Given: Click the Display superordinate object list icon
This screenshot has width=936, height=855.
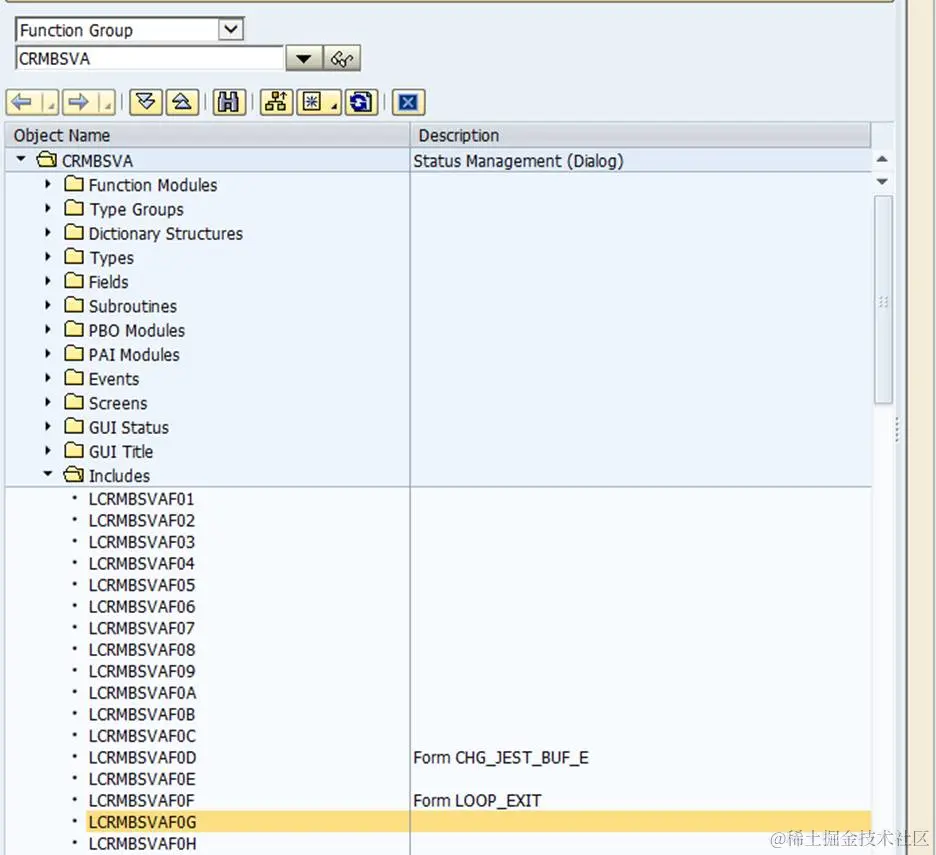Looking at the screenshot, I should [276, 103].
